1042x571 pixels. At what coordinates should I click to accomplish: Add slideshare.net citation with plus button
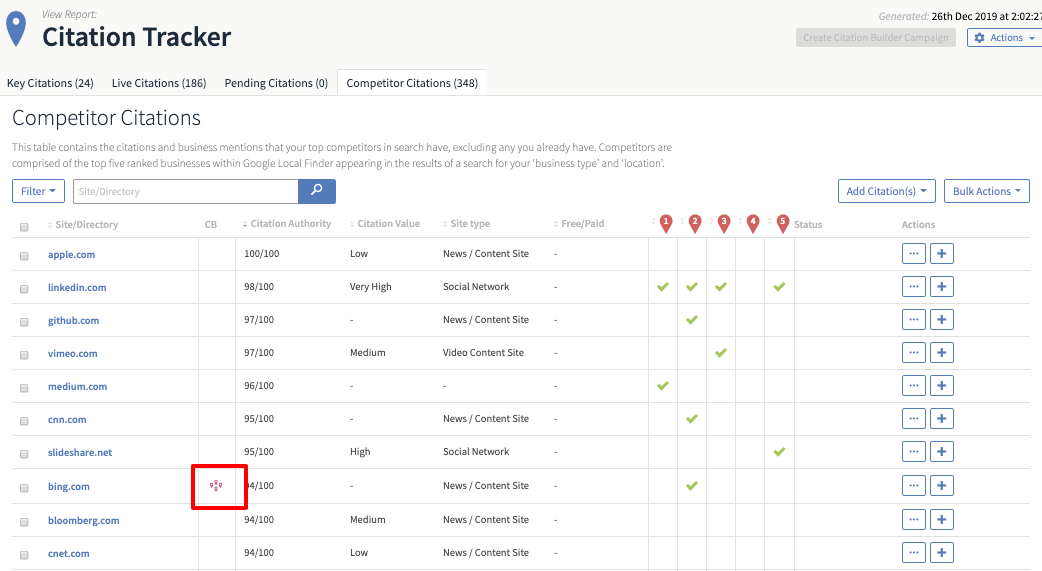(x=942, y=451)
